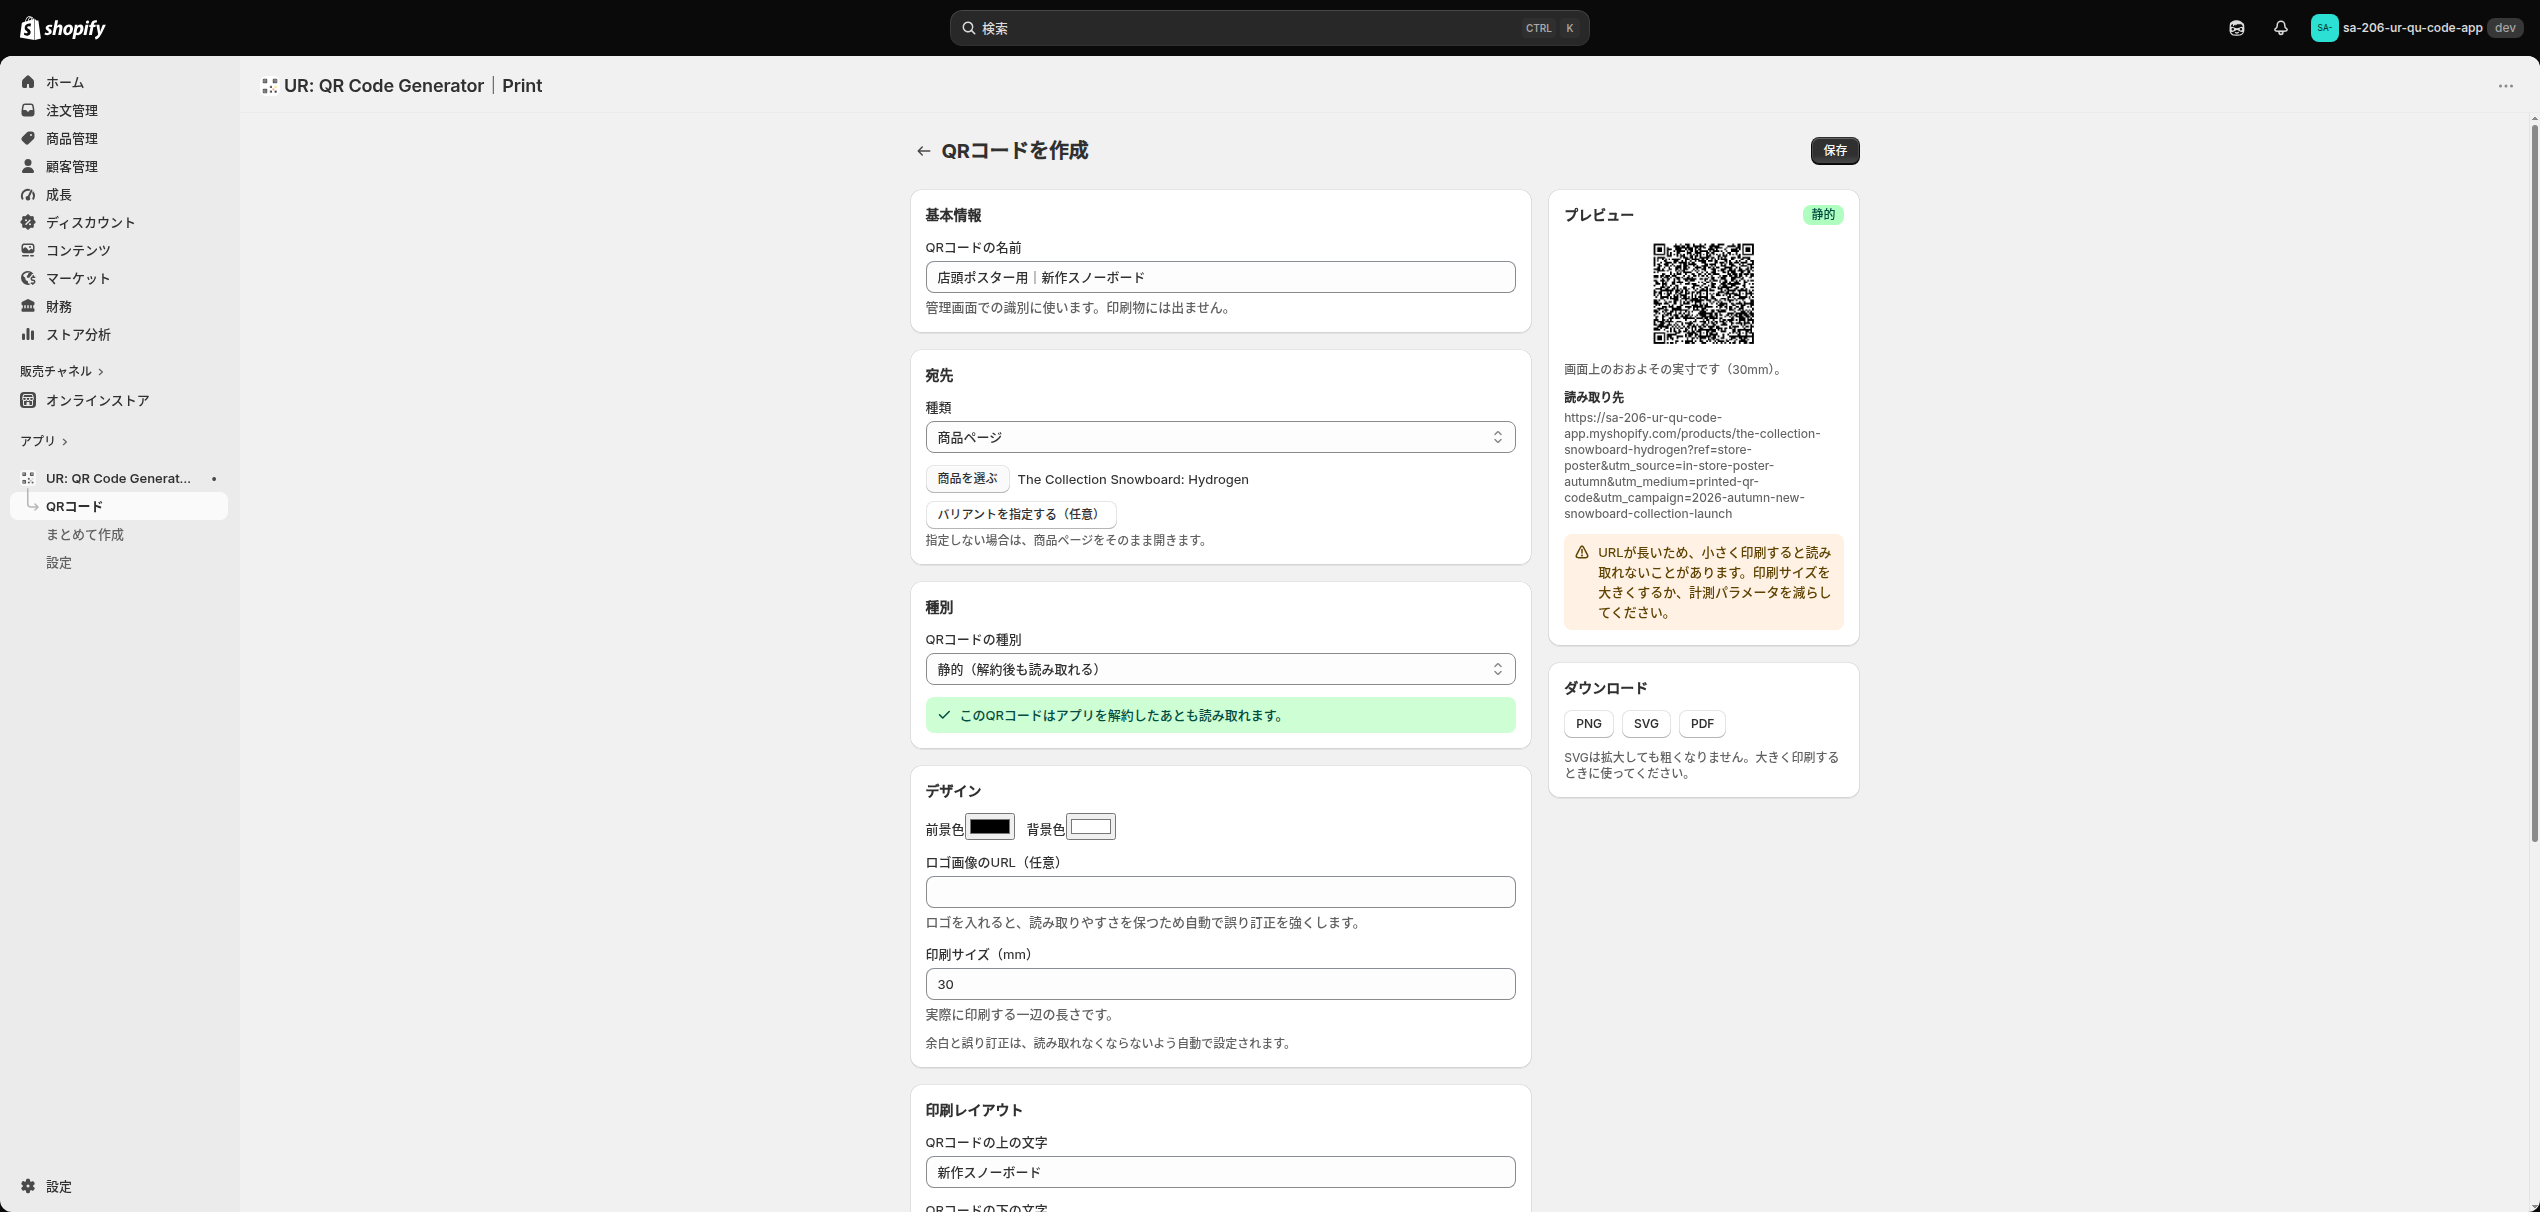The height and width of the screenshot is (1212, 2540).
Task: Open 財務 finance icon
Action: [x=28, y=306]
